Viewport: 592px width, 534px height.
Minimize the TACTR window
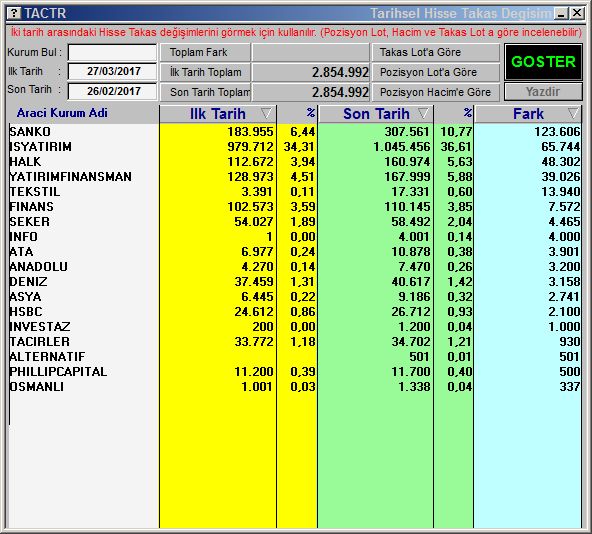coord(561,14)
